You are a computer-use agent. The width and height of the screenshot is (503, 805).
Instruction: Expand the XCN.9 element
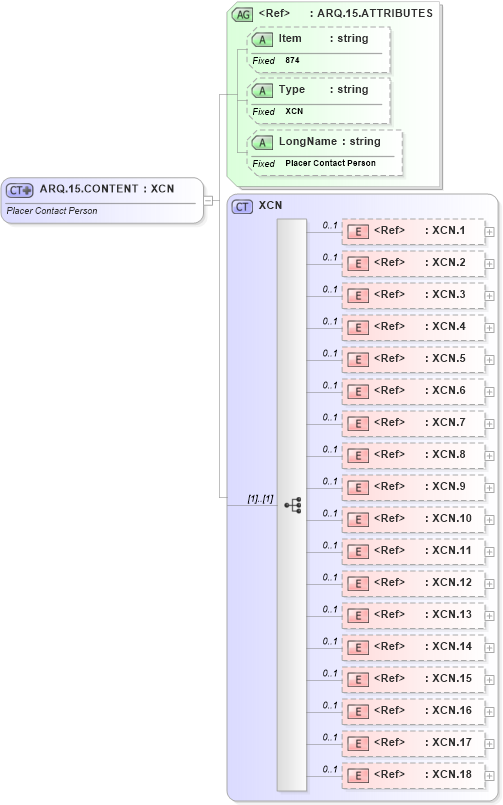coord(489,488)
